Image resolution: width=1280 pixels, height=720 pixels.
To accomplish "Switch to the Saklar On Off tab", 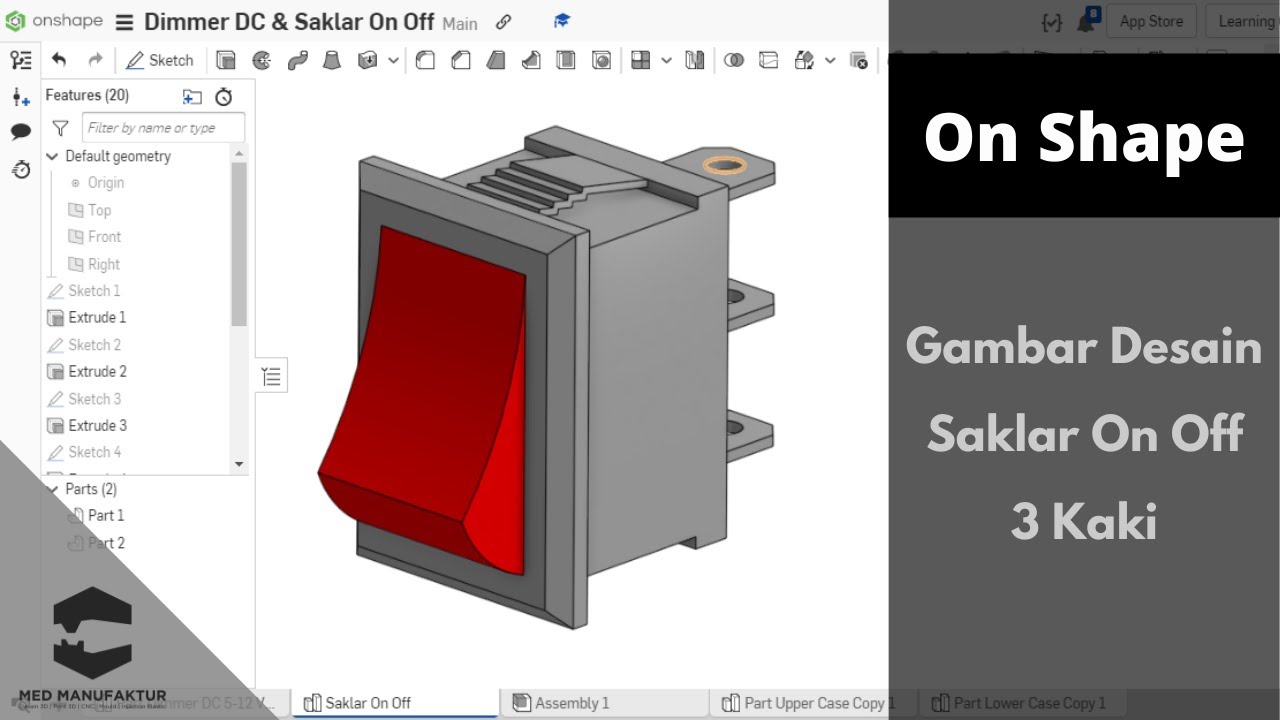I will [396, 703].
